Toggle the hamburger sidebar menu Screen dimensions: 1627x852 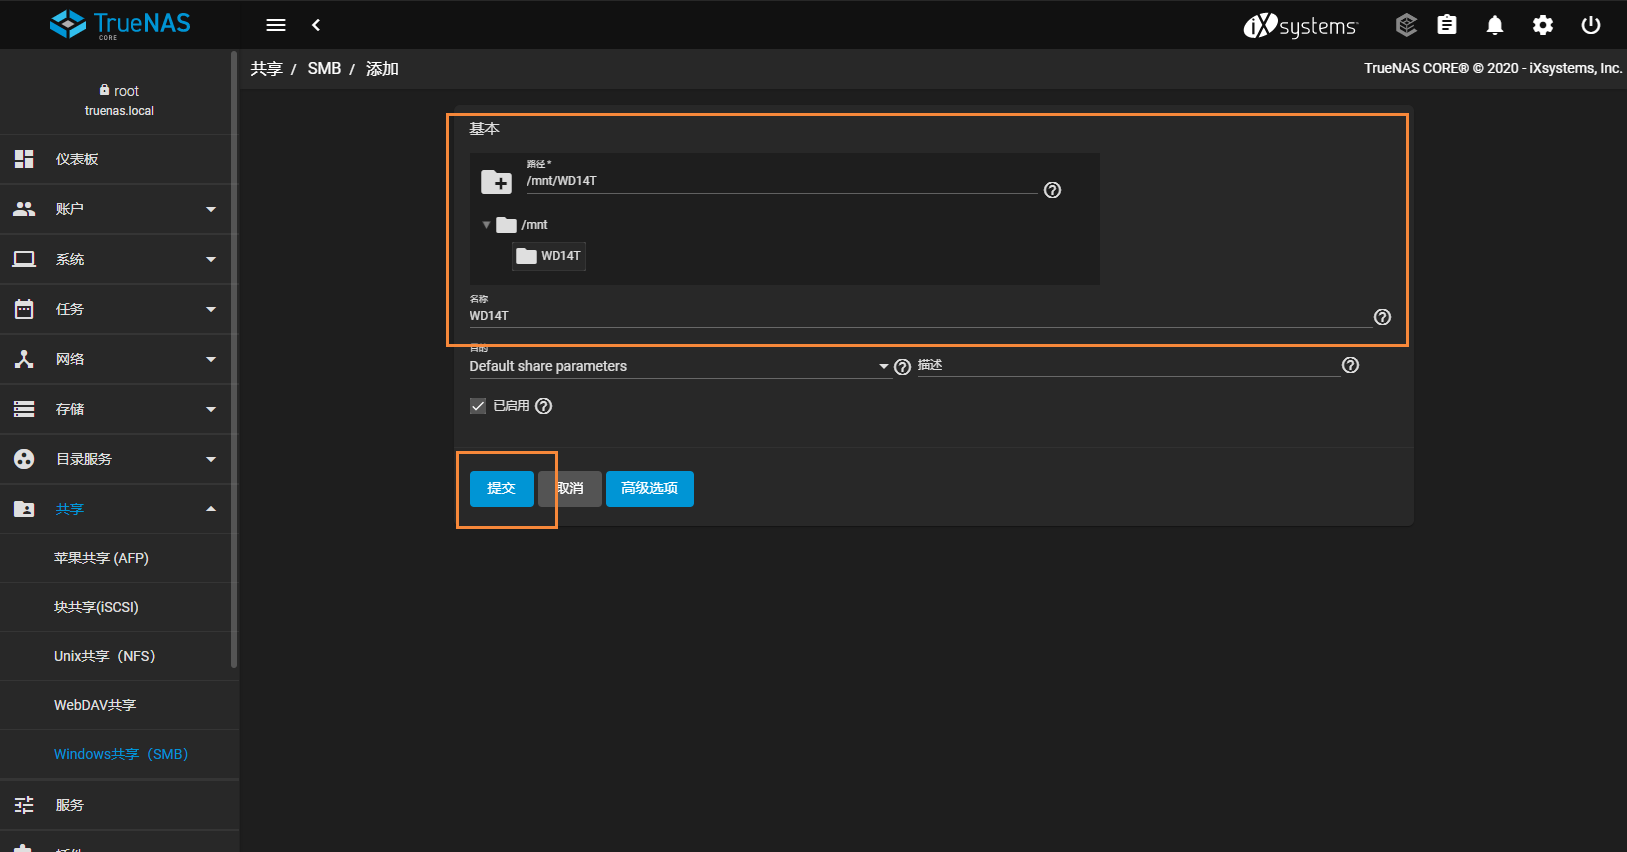pyautogui.click(x=276, y=25)
